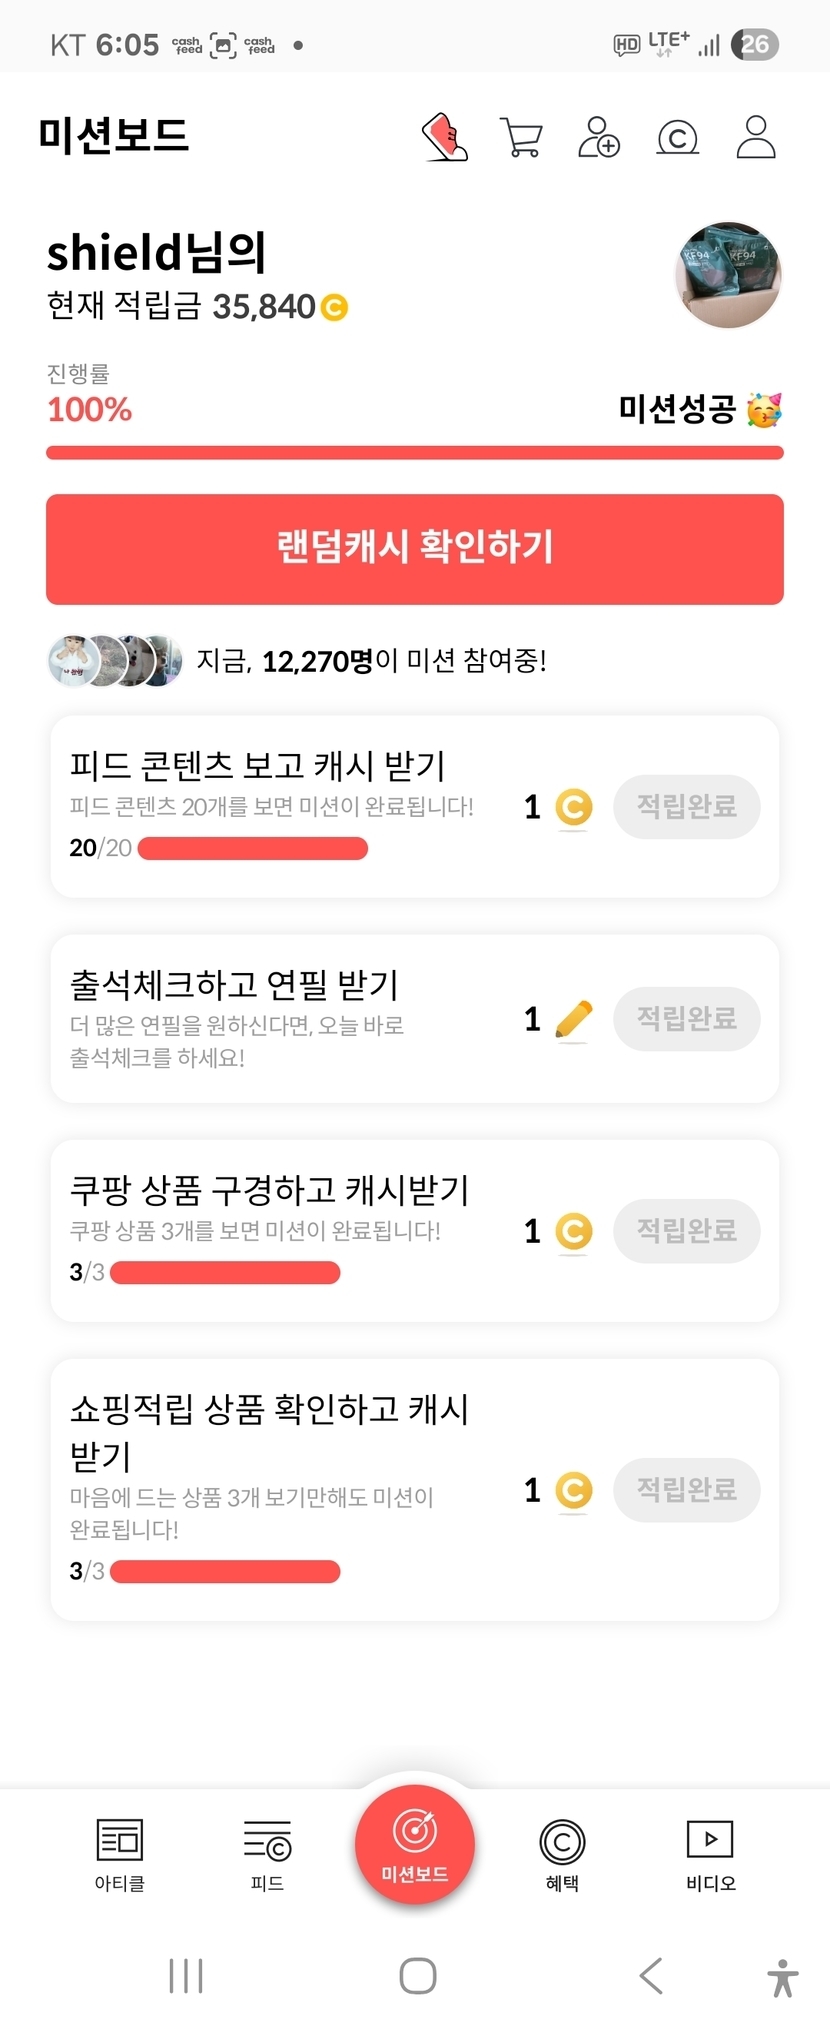The height and width of the screenshot is (2029, 830).
Task: Tap 적립완료 for 쿠팡 상품 mission
Action: [x=687, y=1231]
